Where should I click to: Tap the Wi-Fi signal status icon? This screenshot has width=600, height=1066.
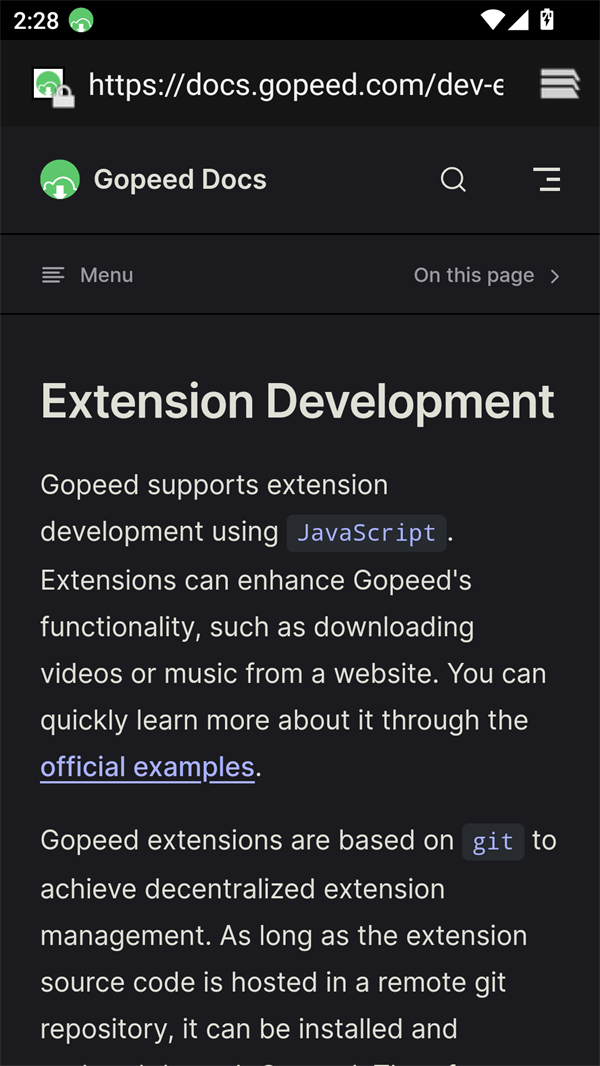click(492, 20)
